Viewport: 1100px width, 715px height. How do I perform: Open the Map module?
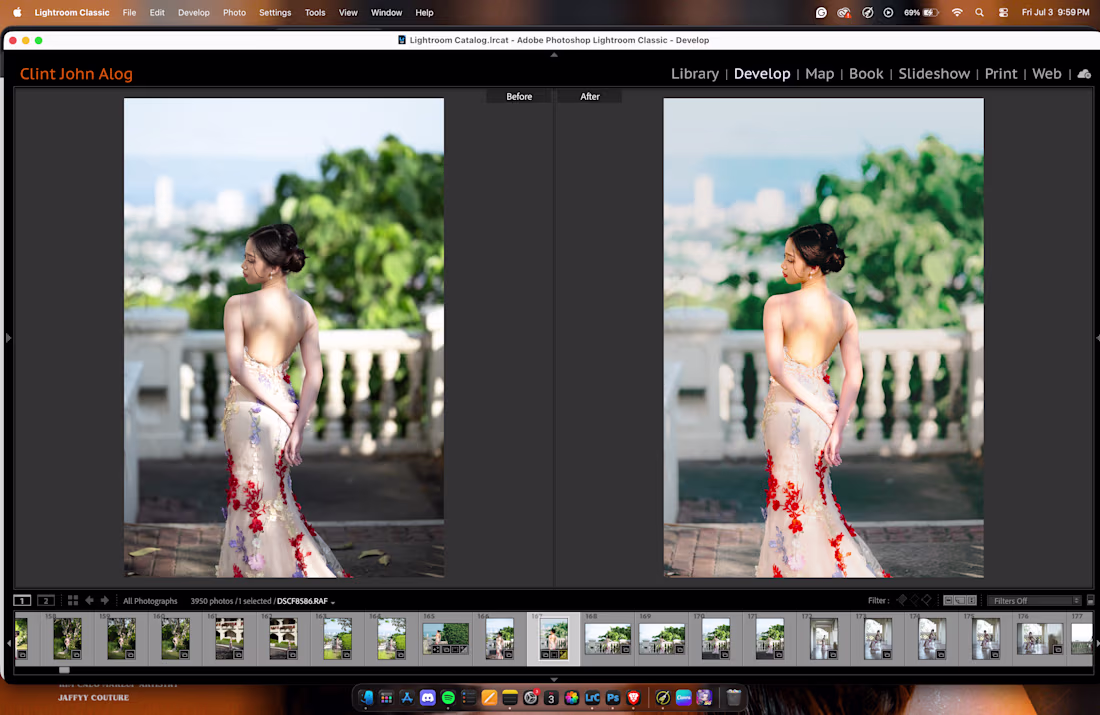pyautogui.click(x=819, y=74)
